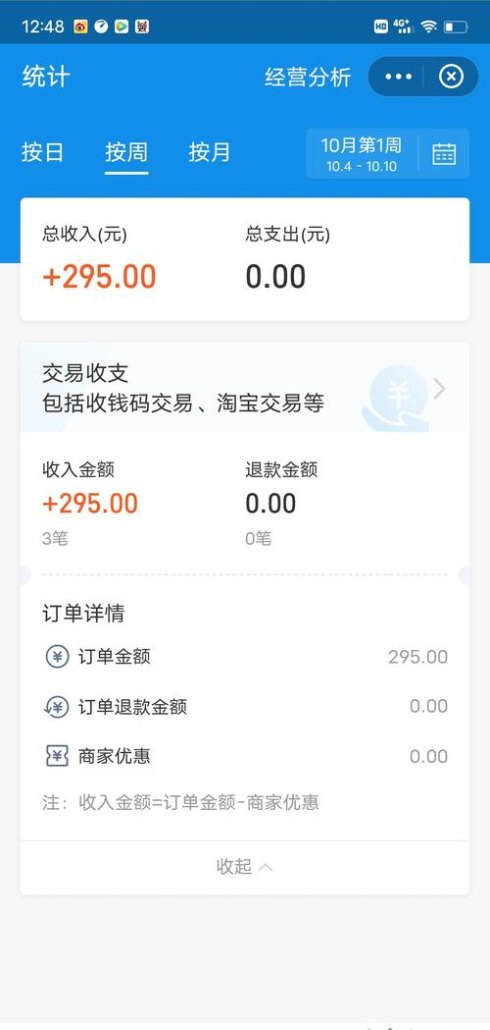This screenshot has height=1030, width=490.
Task: Select the 按周 tab
Action: pyautogui.click(x=126, y=152)
